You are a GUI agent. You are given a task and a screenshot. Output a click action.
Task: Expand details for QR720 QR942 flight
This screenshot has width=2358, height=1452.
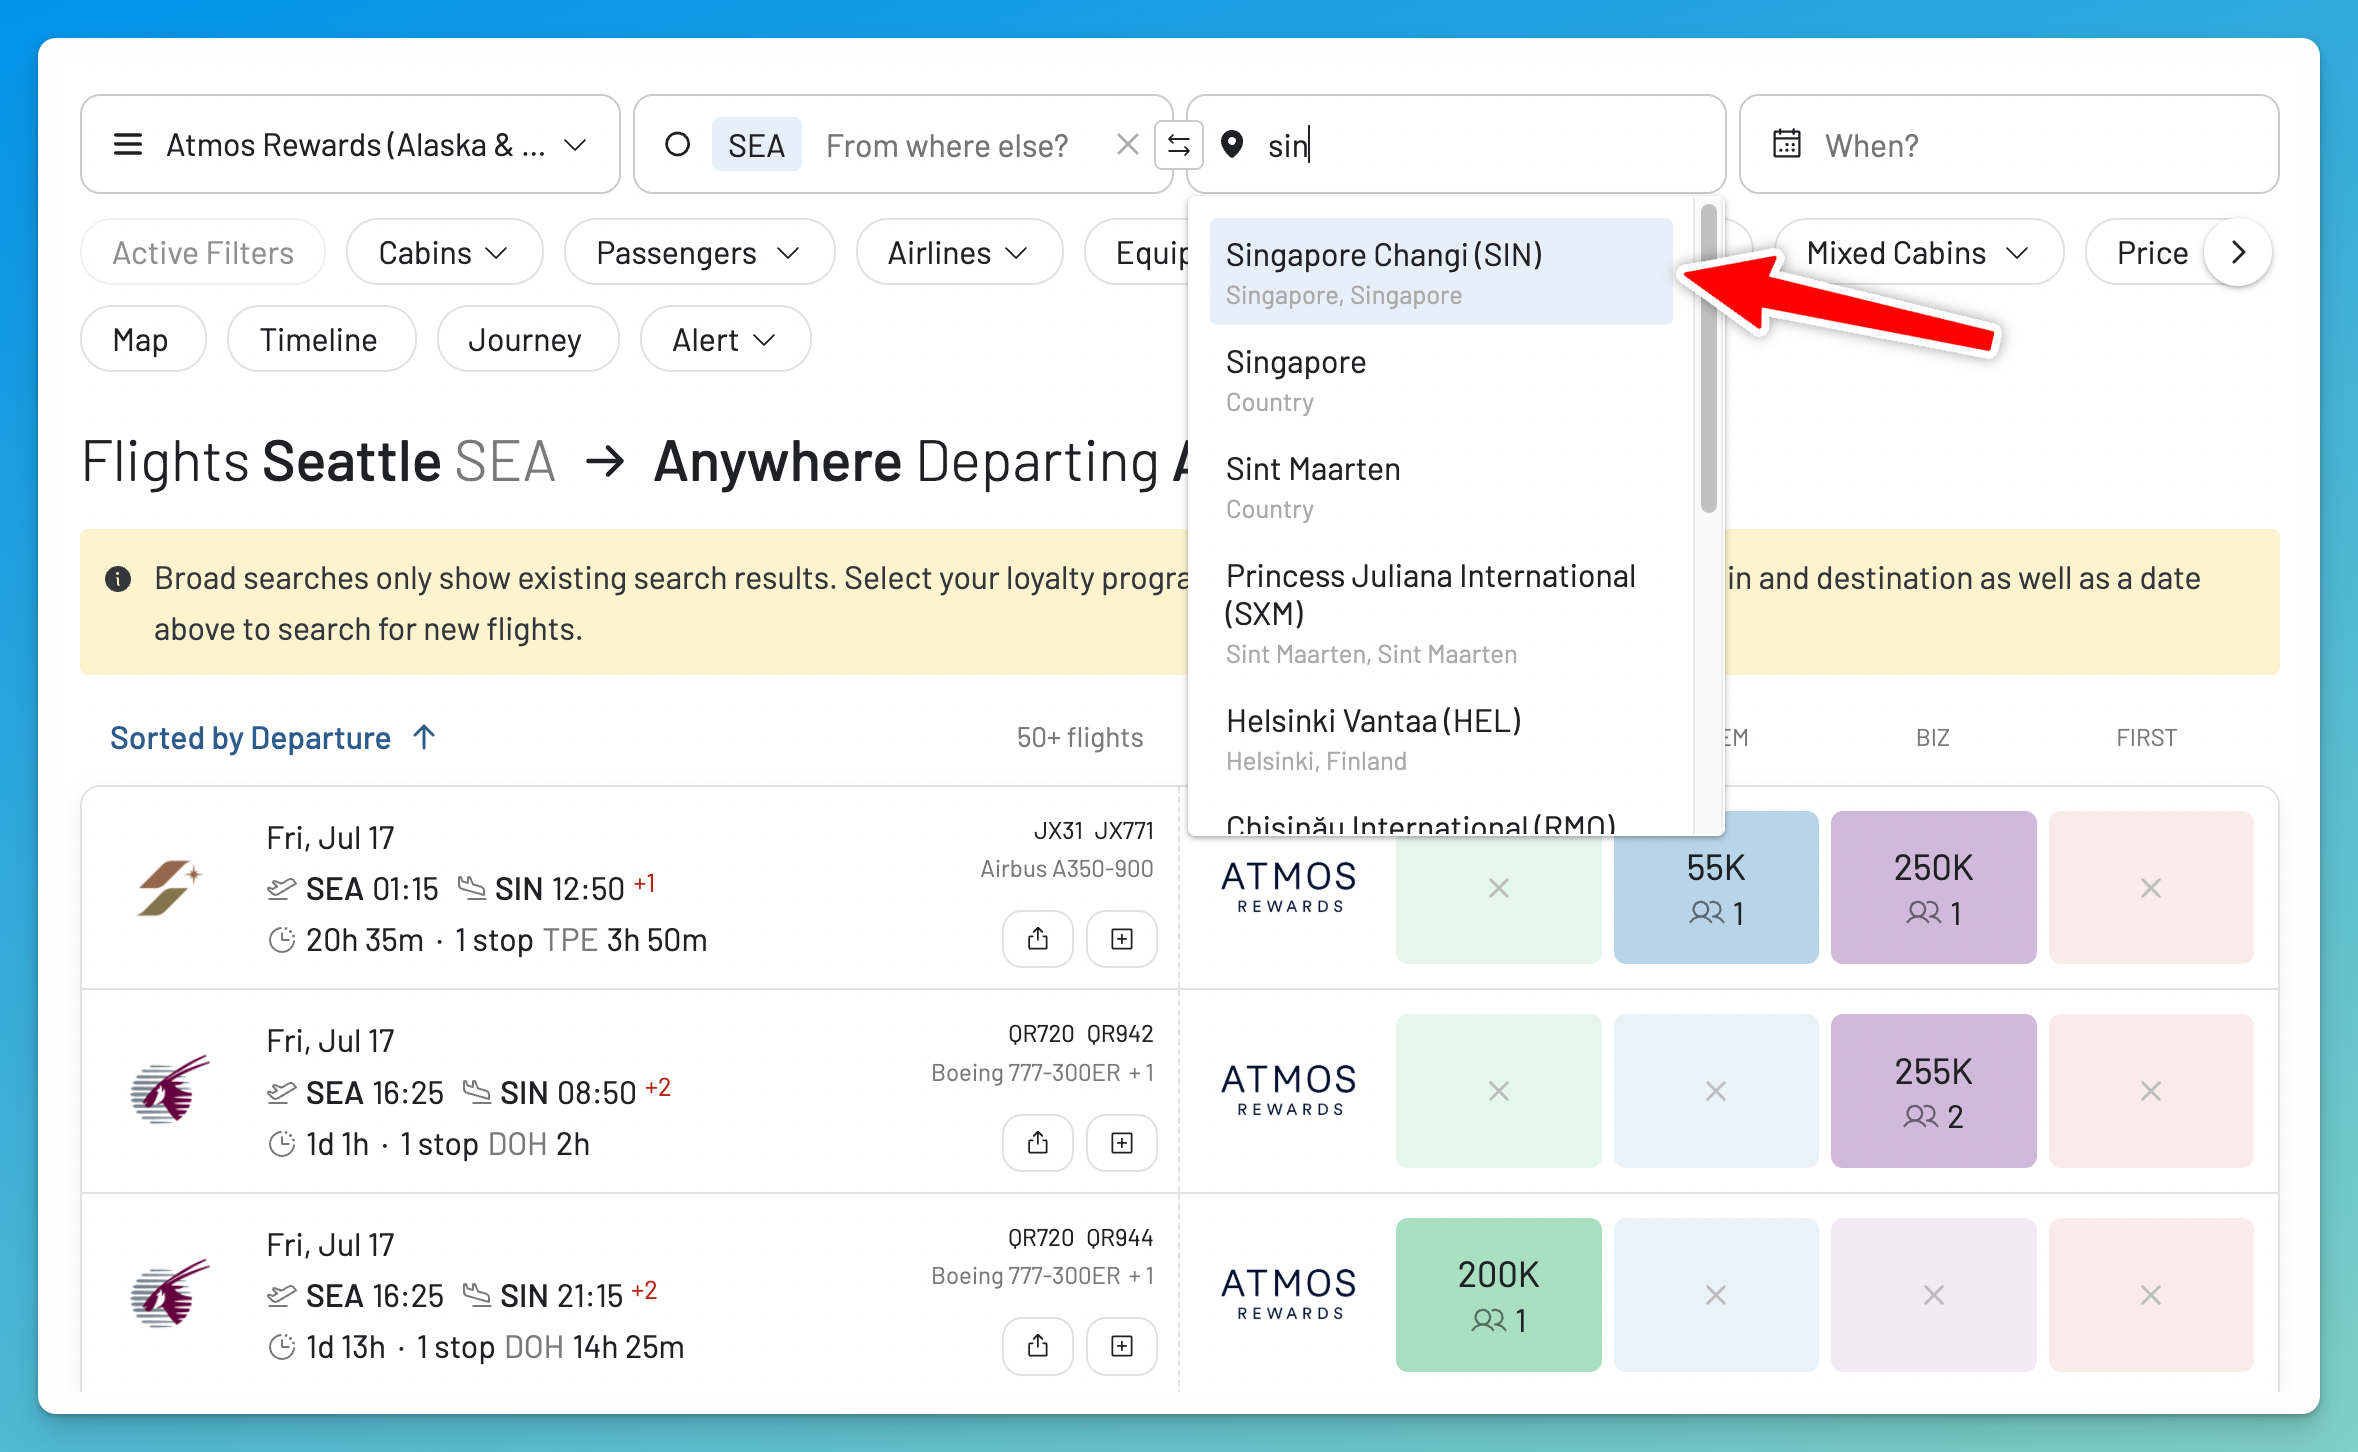[1122, 1143]
